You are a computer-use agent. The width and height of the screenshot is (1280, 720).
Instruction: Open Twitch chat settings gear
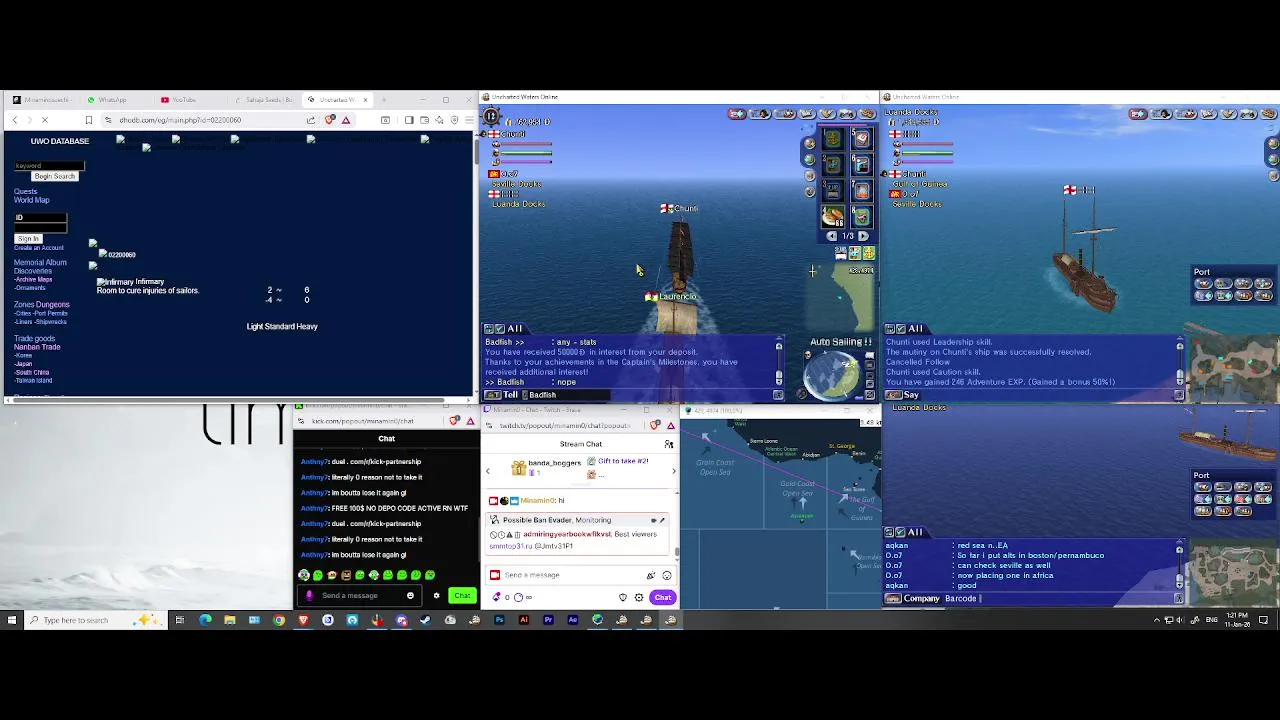click(x=639, y=597)
